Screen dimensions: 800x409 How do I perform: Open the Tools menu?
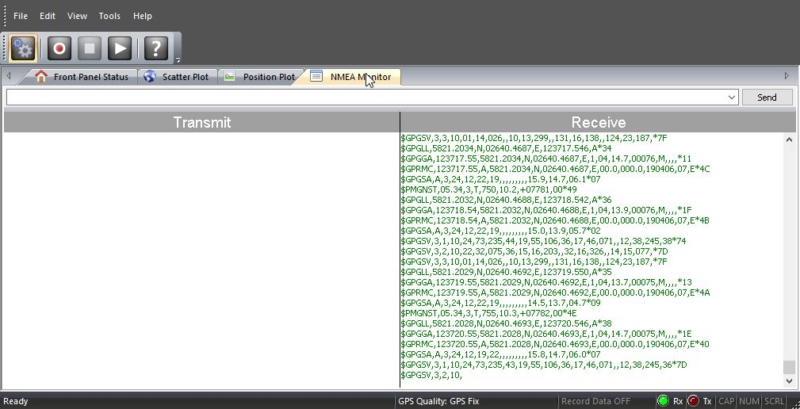[110, 16]
